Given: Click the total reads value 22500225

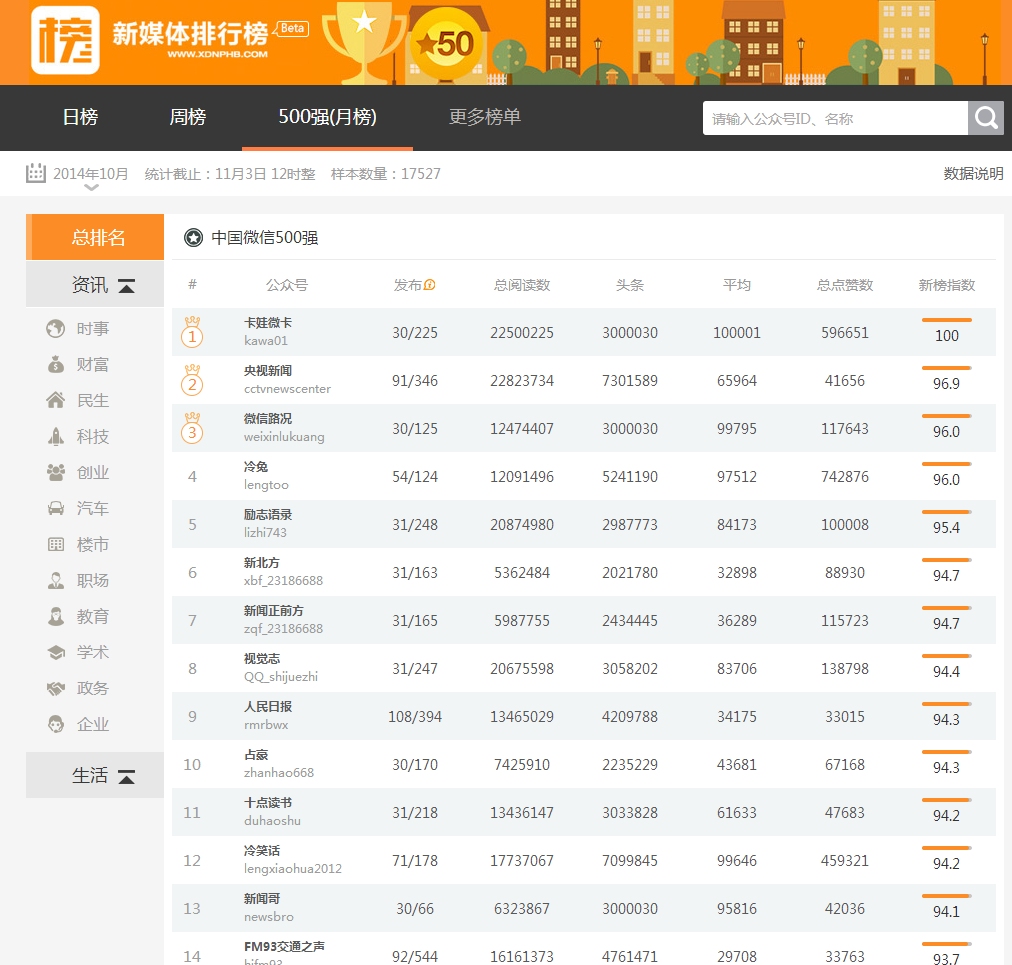Looking at the screenshot, I should click(x=521, y=332).
